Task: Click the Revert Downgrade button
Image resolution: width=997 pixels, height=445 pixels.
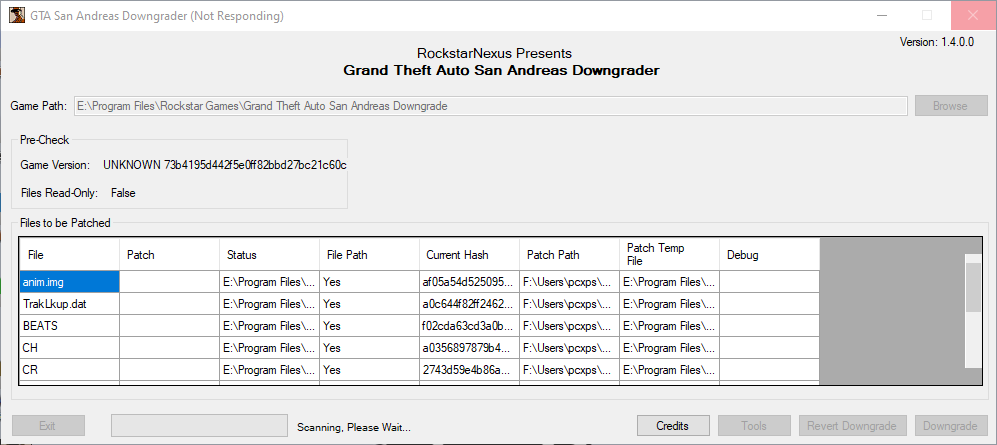Action: (x=852, y=425)
